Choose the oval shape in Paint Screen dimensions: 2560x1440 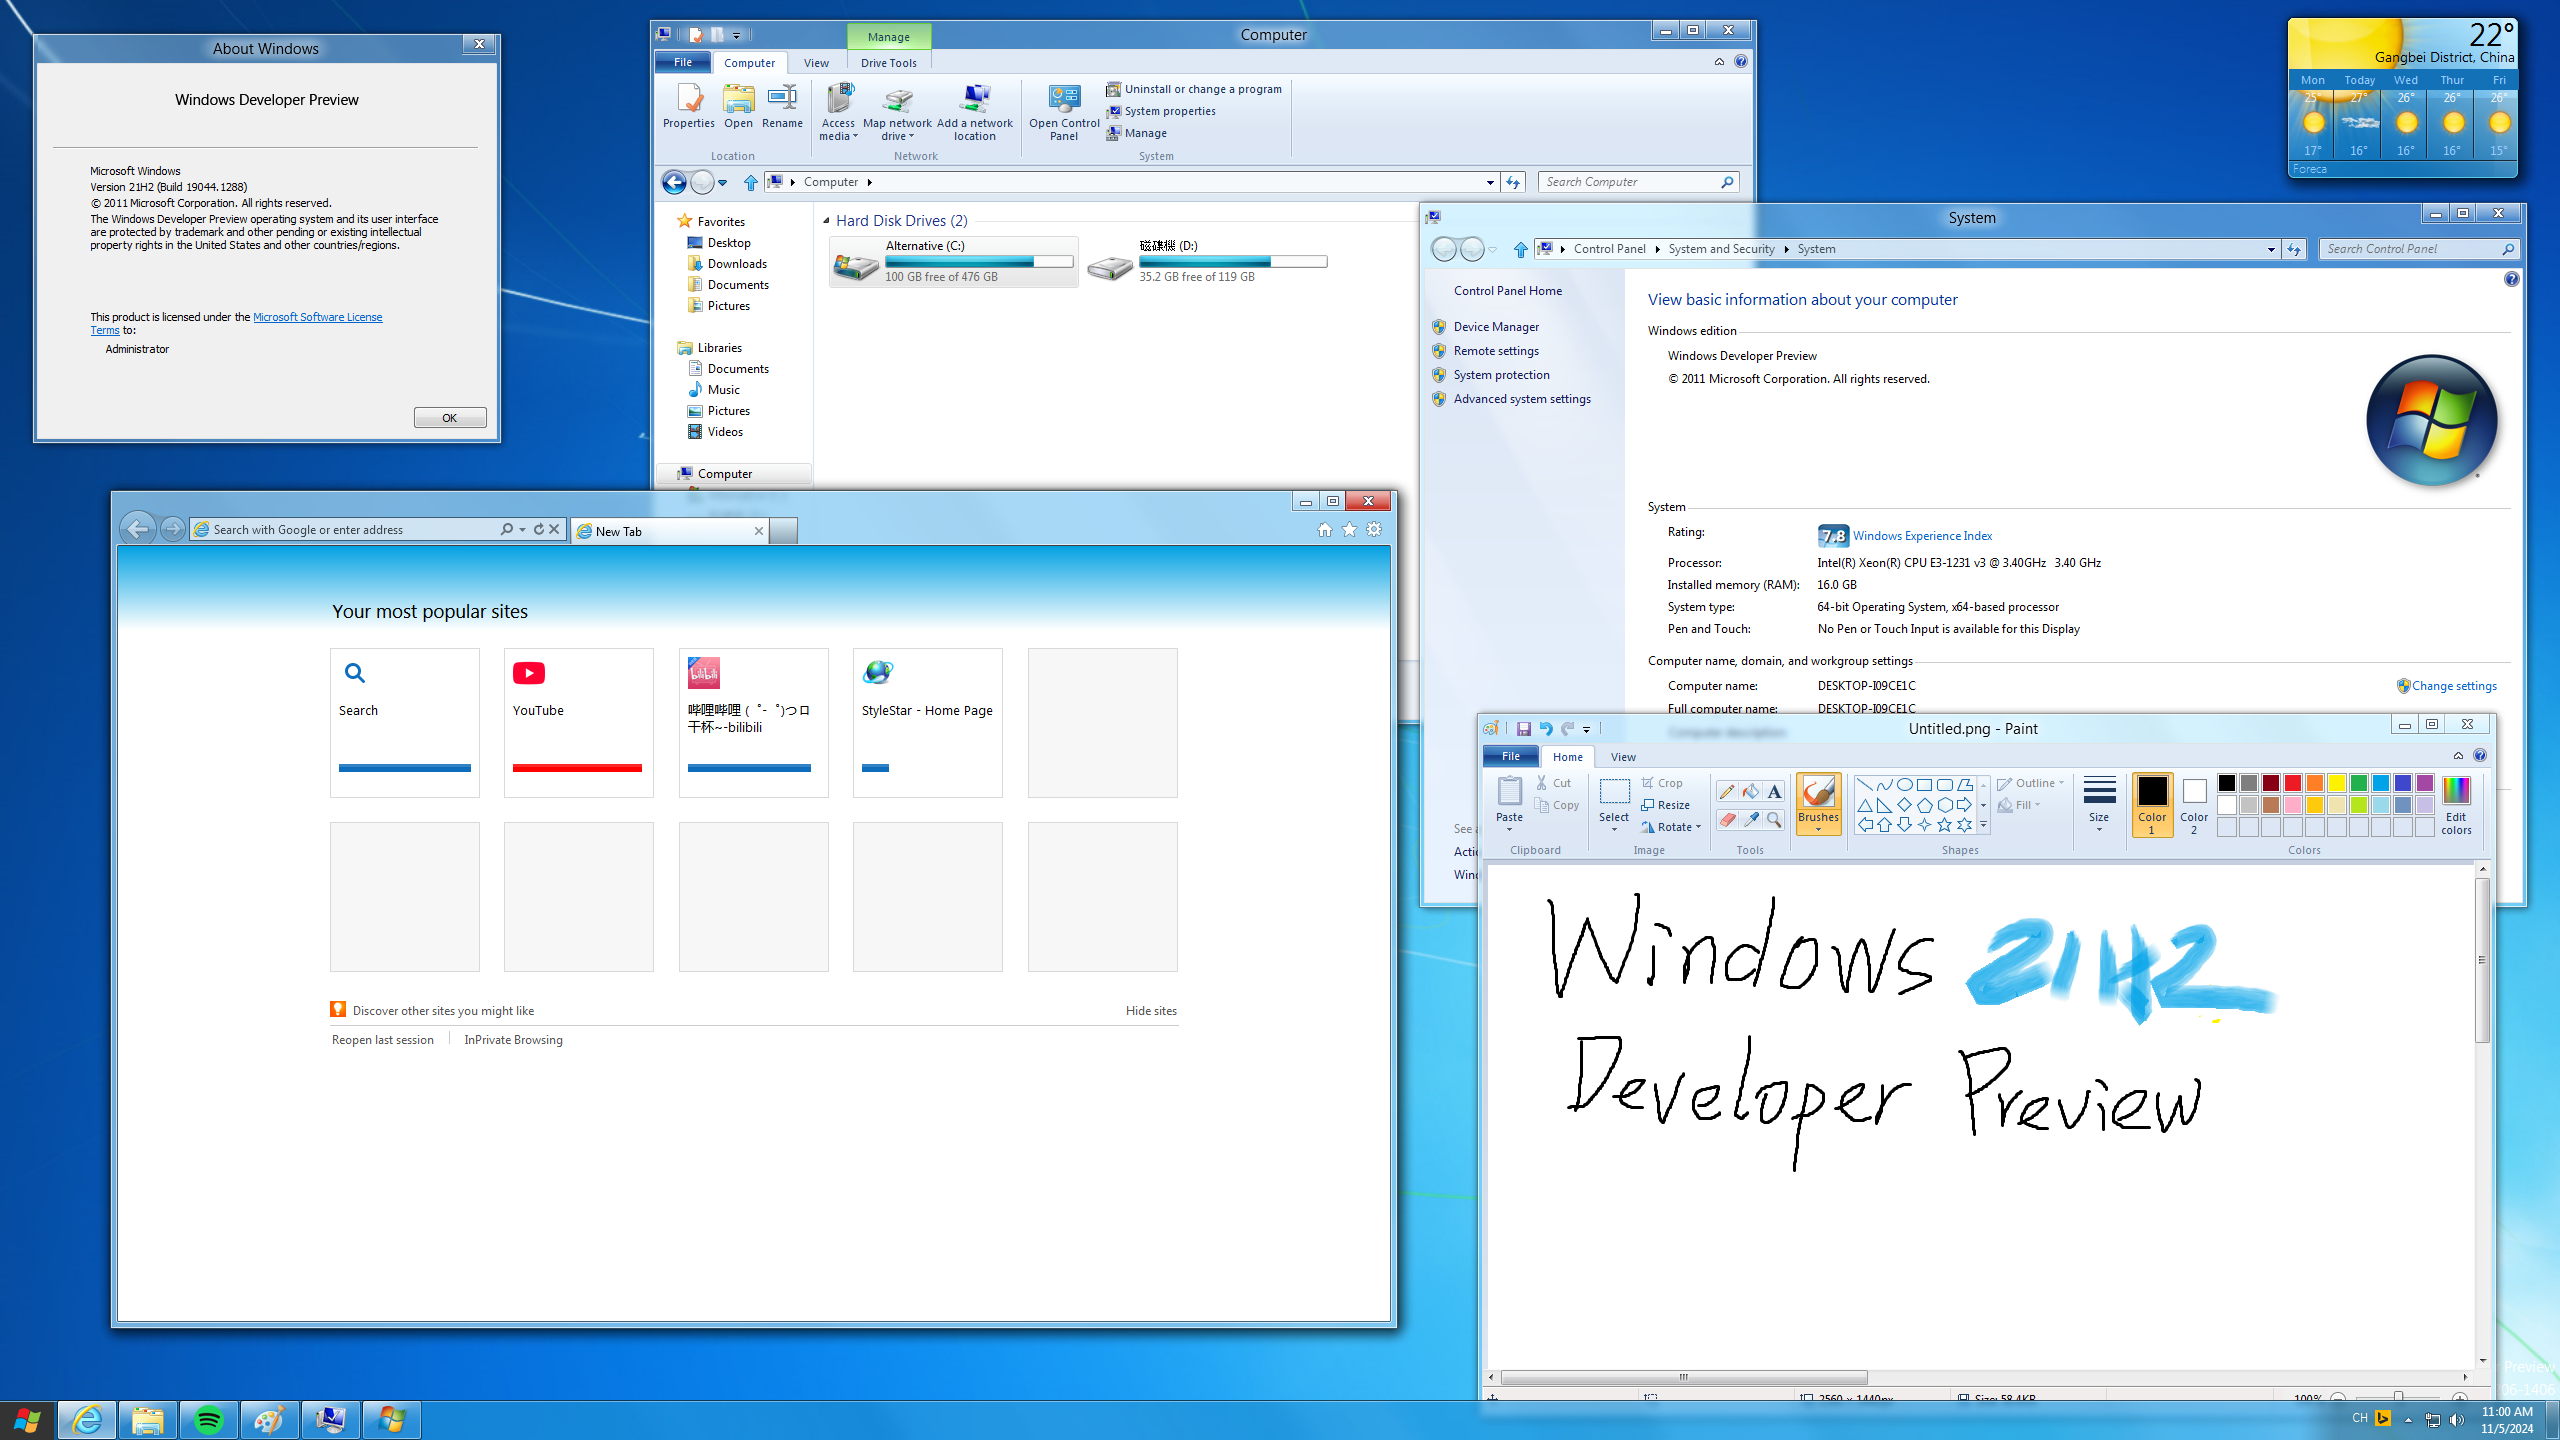coord(1904,785)
